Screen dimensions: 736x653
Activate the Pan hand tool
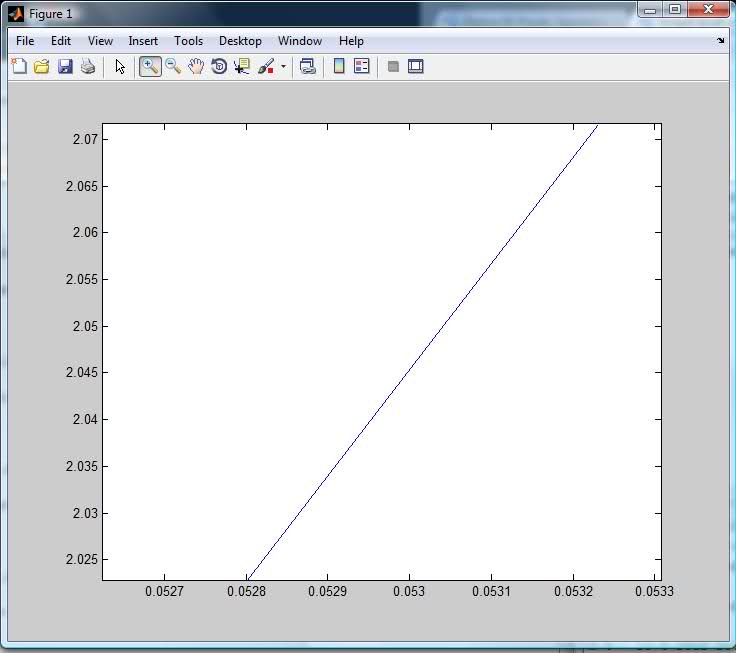coord(196,67)
